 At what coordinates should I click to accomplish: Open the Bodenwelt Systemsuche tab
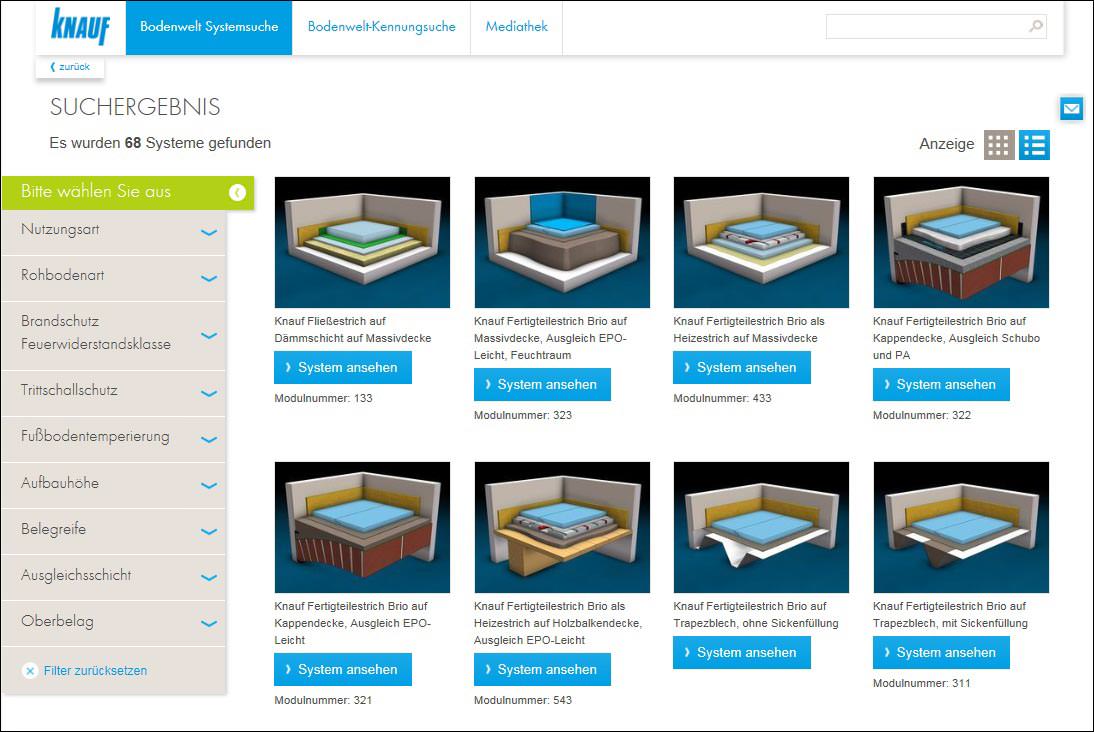pyautogui.click(x=209, y=27)
